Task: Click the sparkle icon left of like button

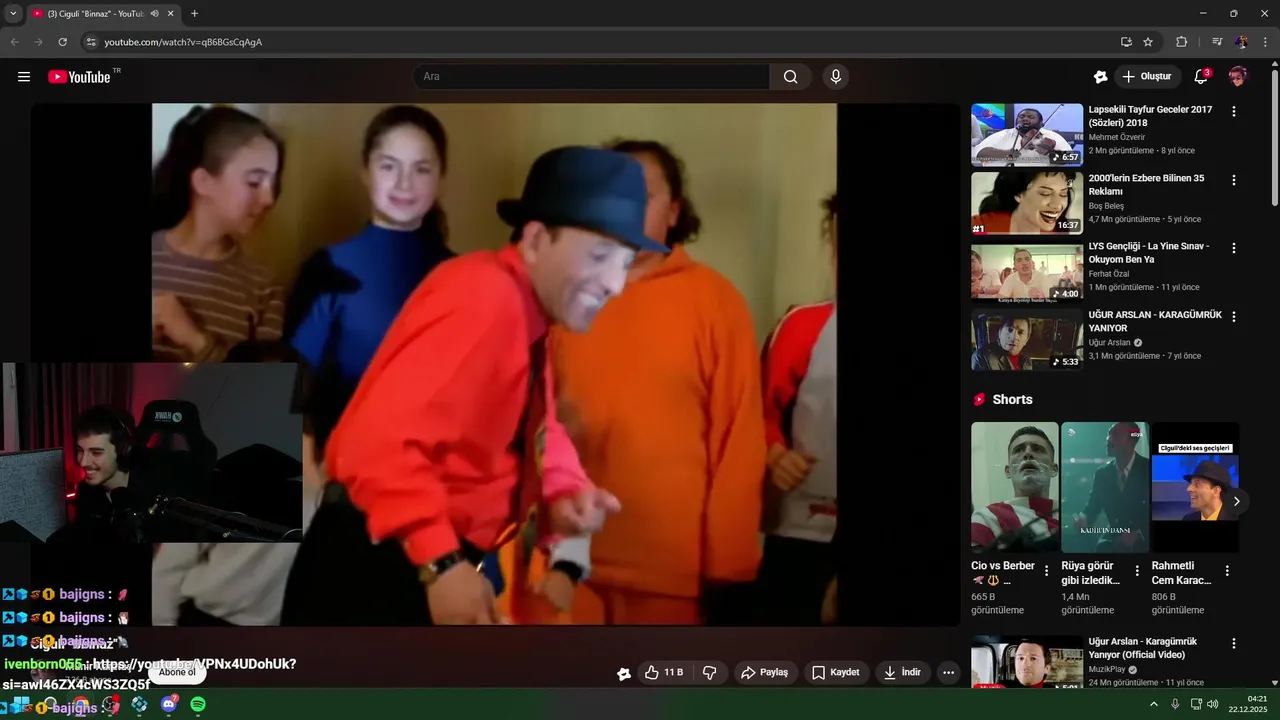Action: pyautogui.click(x=624, y=674)
